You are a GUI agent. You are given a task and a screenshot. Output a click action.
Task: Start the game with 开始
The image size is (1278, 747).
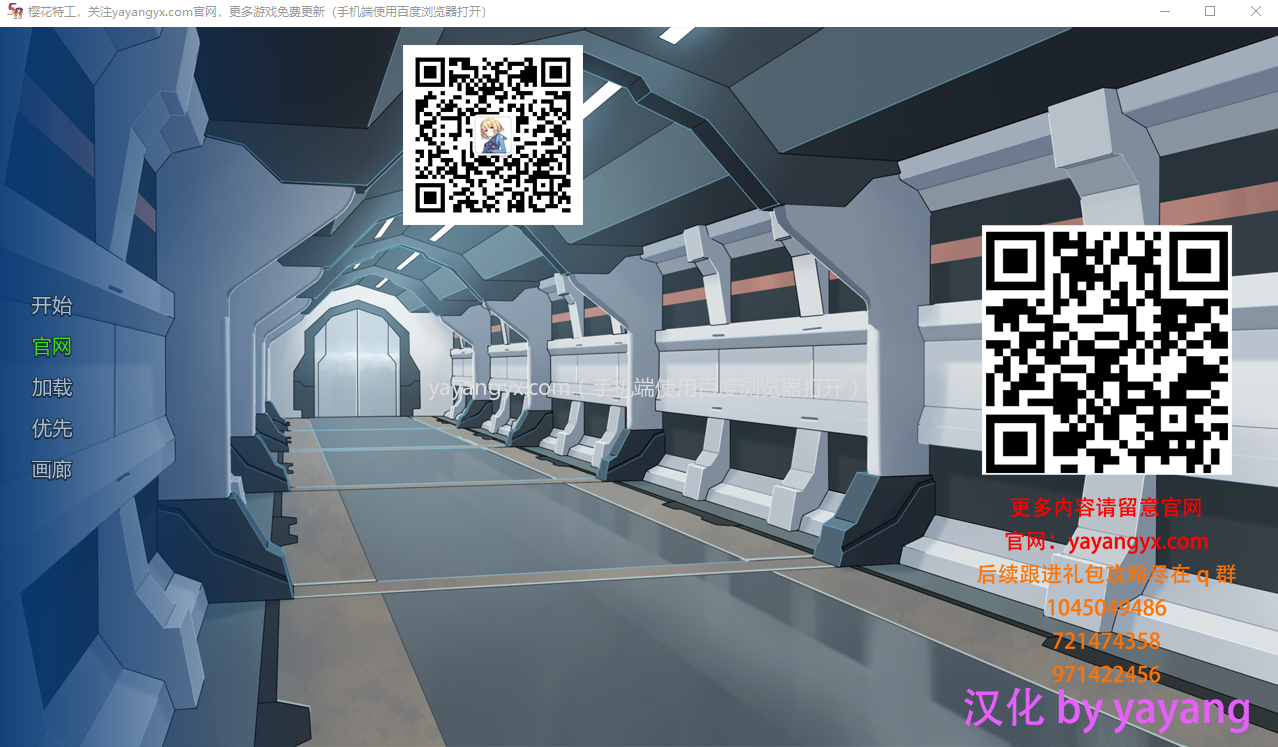tap(52, 306)
